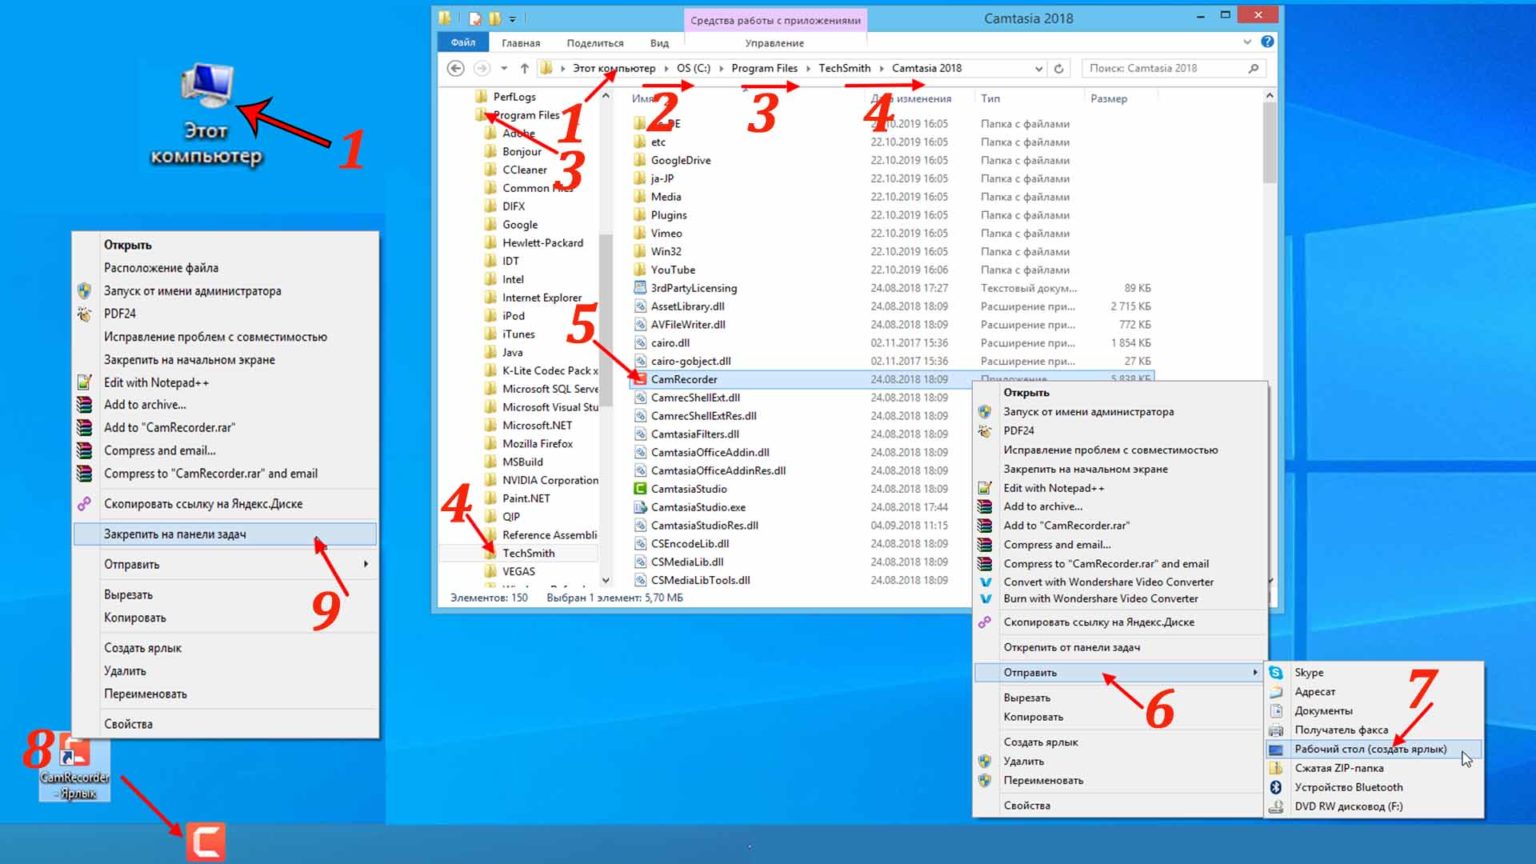The height and width of the screenshot is (864, 1536).
Task: Select the 'NVIDIA Corporation' folder in tree
Action: (x=550, y=480)
